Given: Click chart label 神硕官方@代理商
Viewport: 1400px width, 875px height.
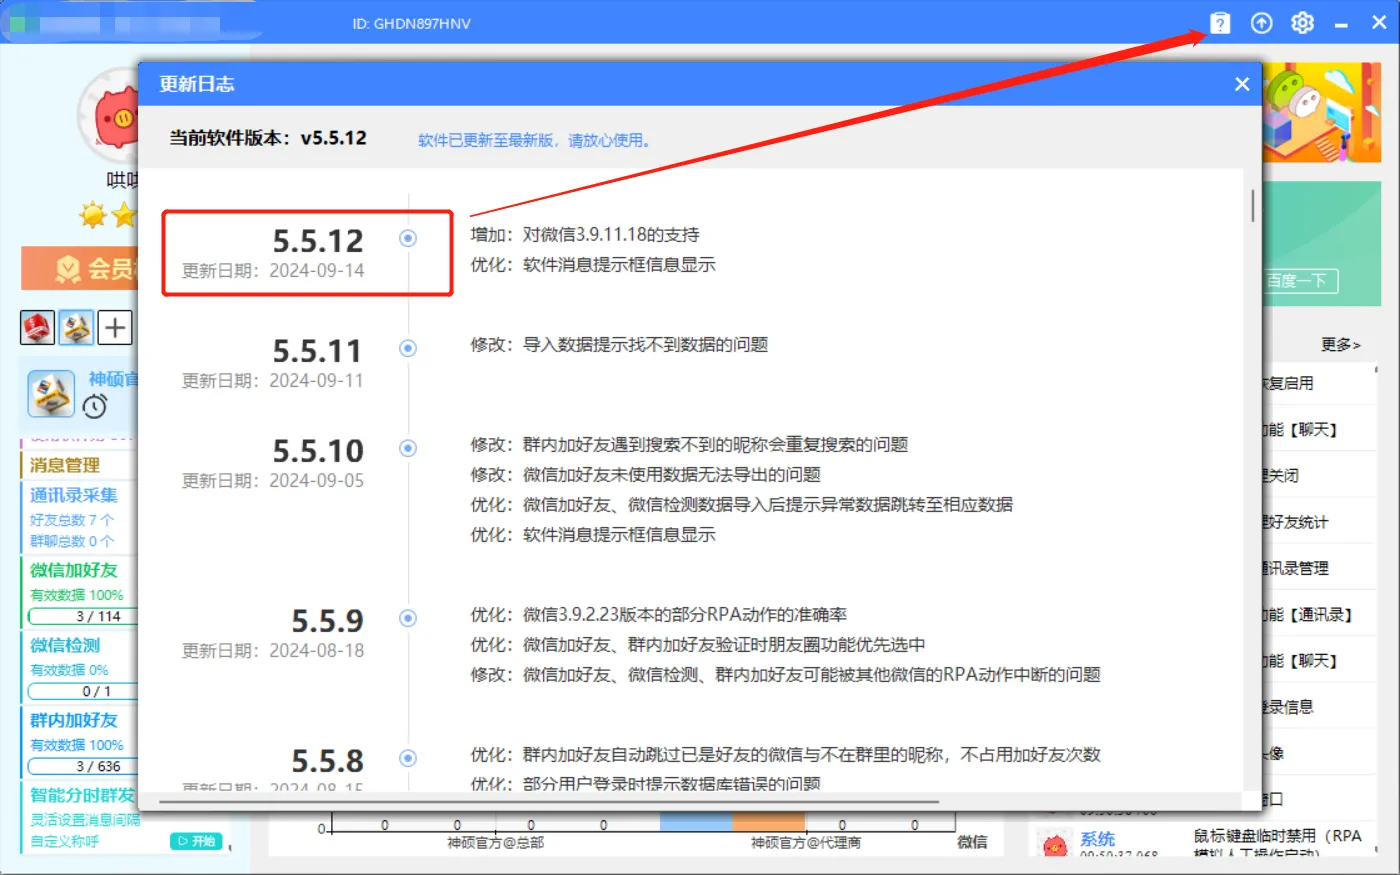Looking at the screenshot, I should 806,843.
